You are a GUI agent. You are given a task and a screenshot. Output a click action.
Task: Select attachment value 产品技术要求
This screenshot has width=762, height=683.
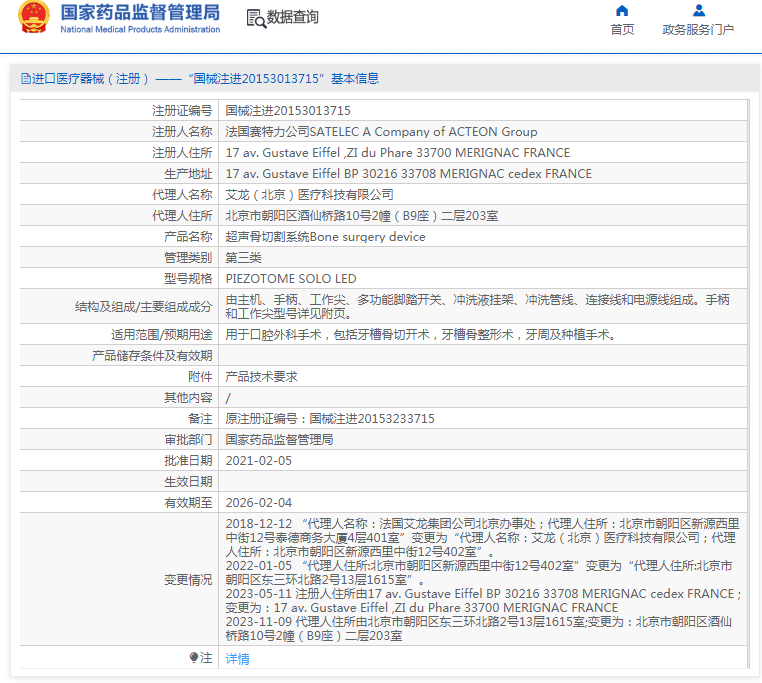click(x=261, y=377)
